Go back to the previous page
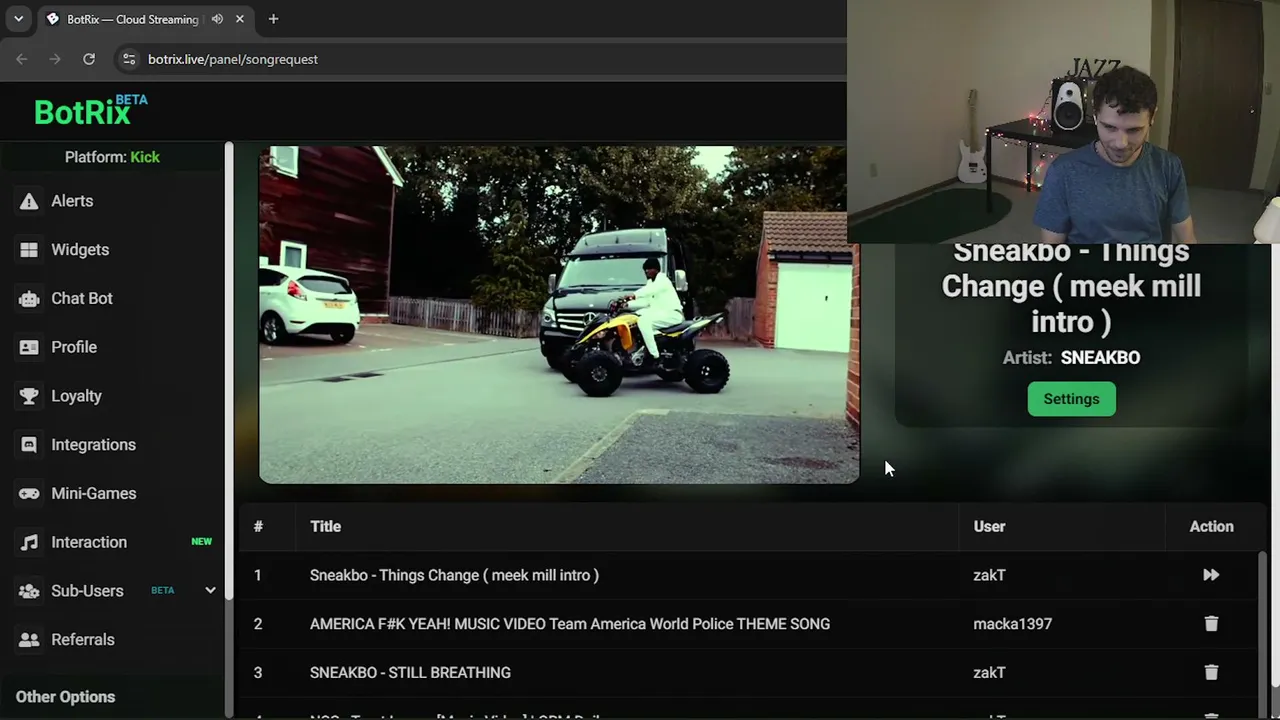The image size is (1280, 720). [x=22, y=59]
